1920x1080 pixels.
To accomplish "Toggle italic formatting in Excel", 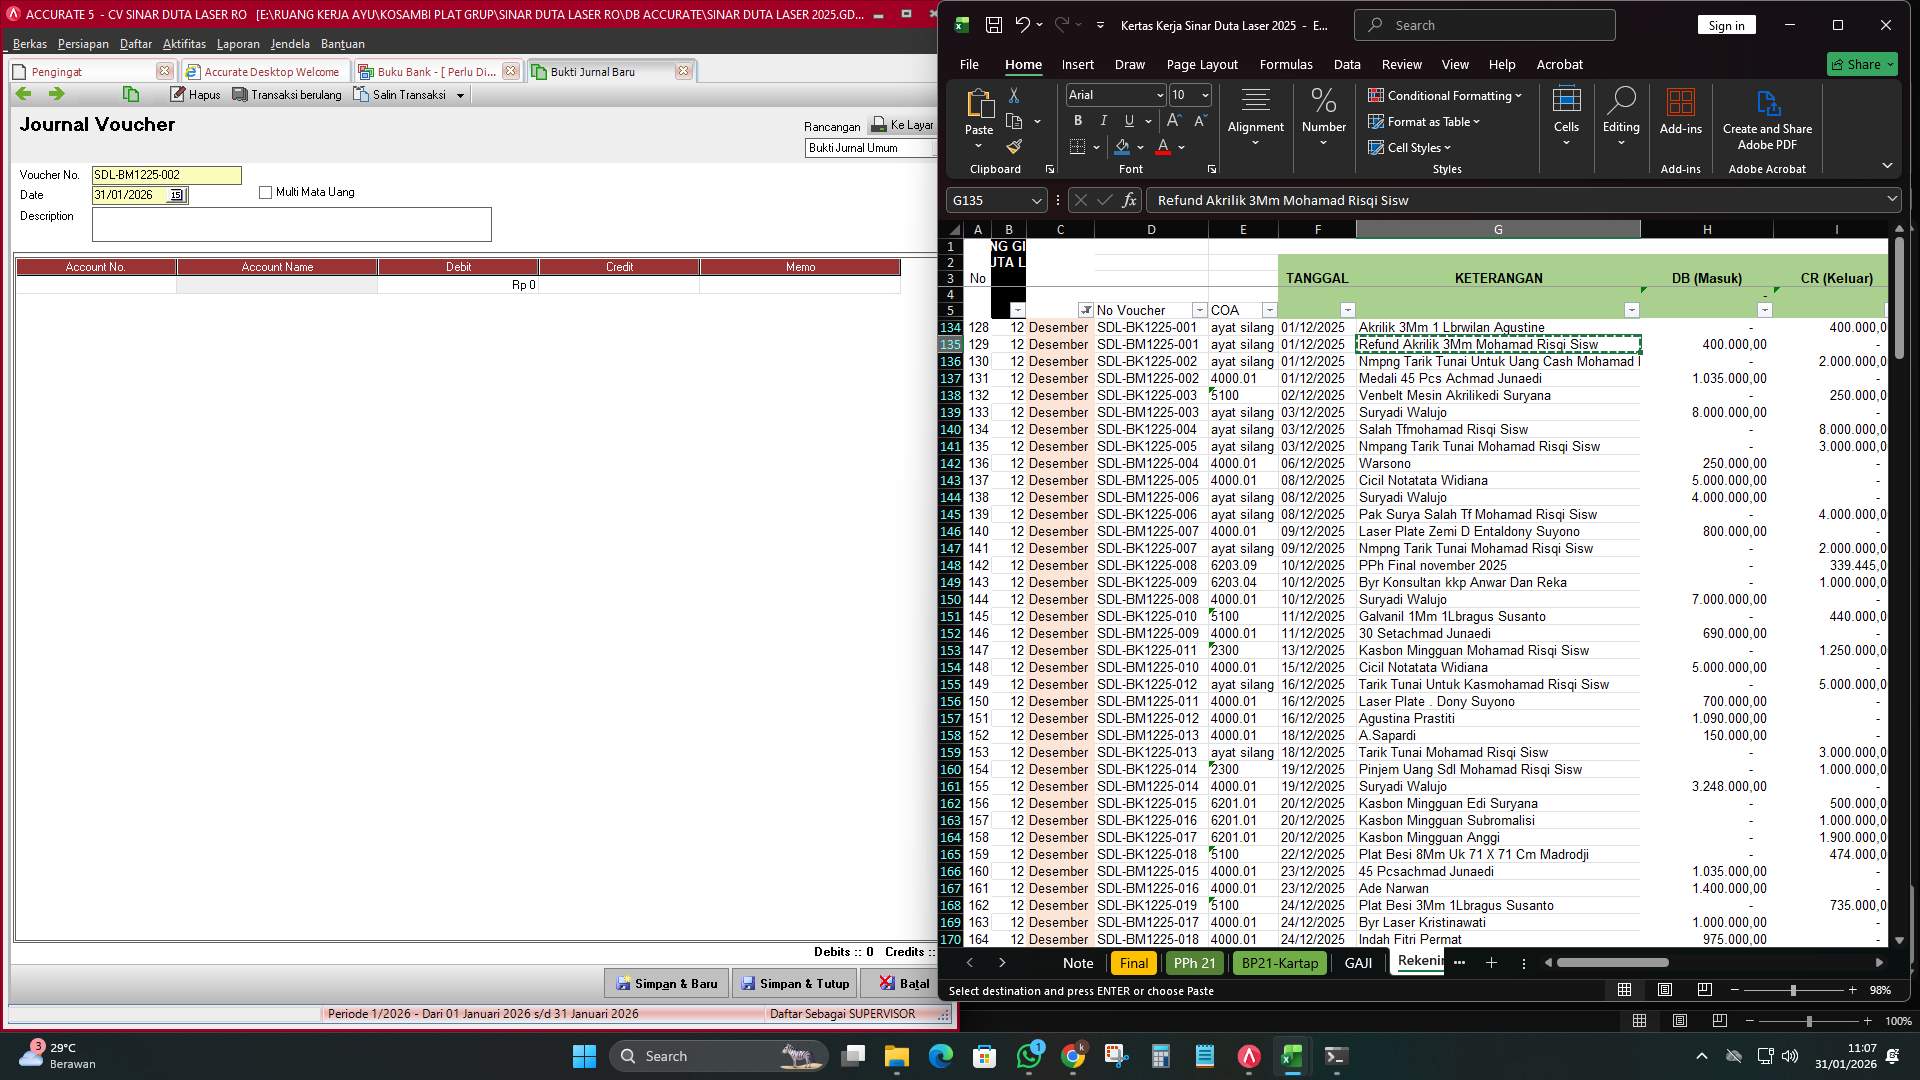I will 1103,120.
